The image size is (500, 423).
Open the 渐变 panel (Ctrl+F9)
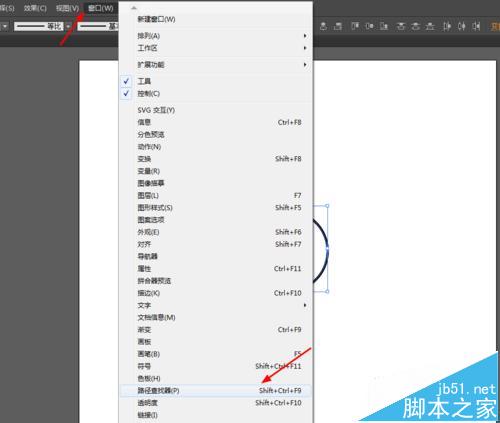click(x=216, y=329)
